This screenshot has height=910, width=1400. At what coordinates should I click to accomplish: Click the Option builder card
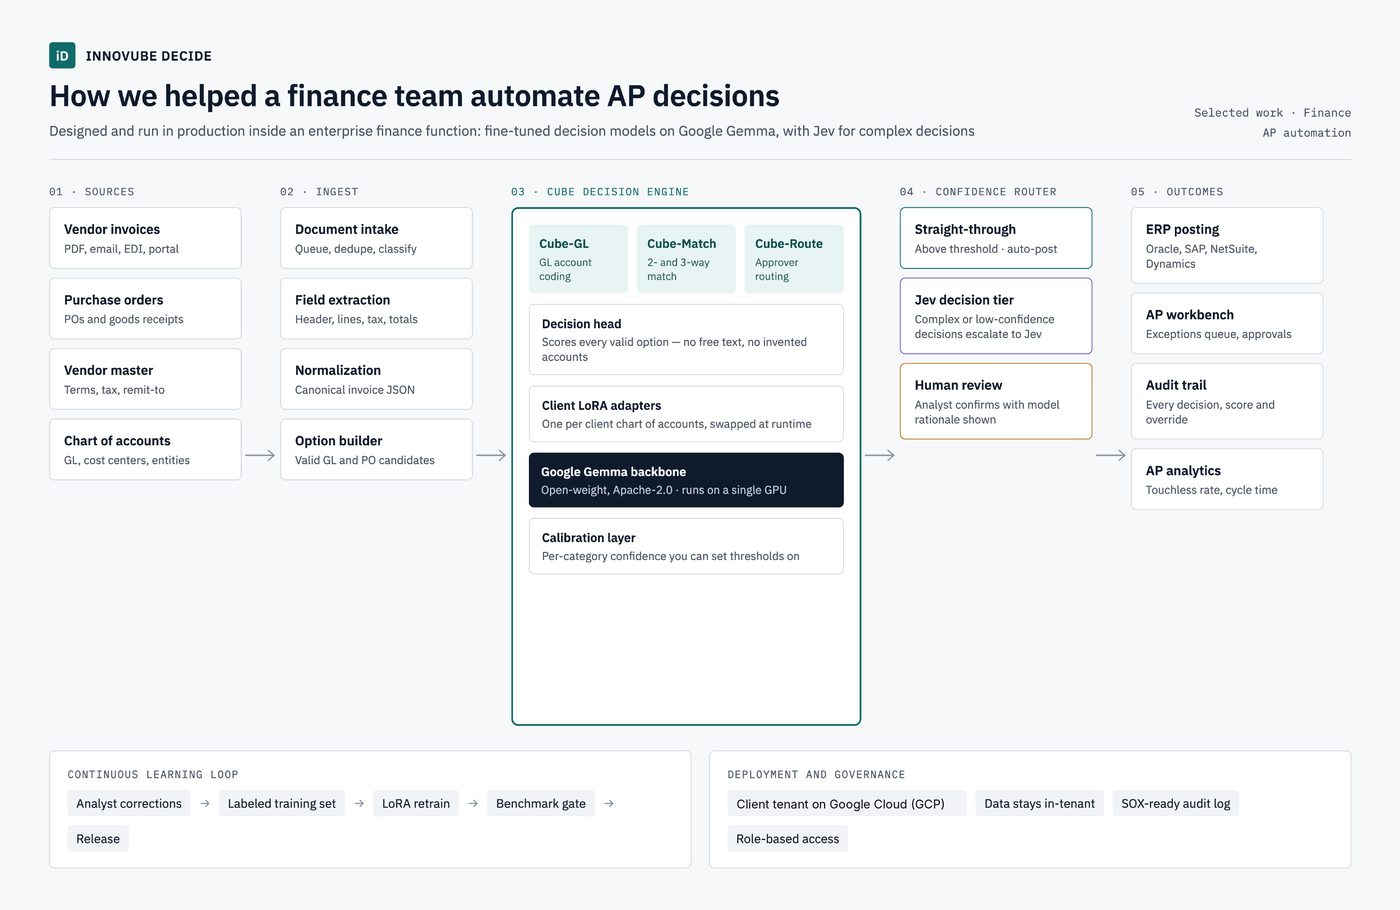coord(376,449)
